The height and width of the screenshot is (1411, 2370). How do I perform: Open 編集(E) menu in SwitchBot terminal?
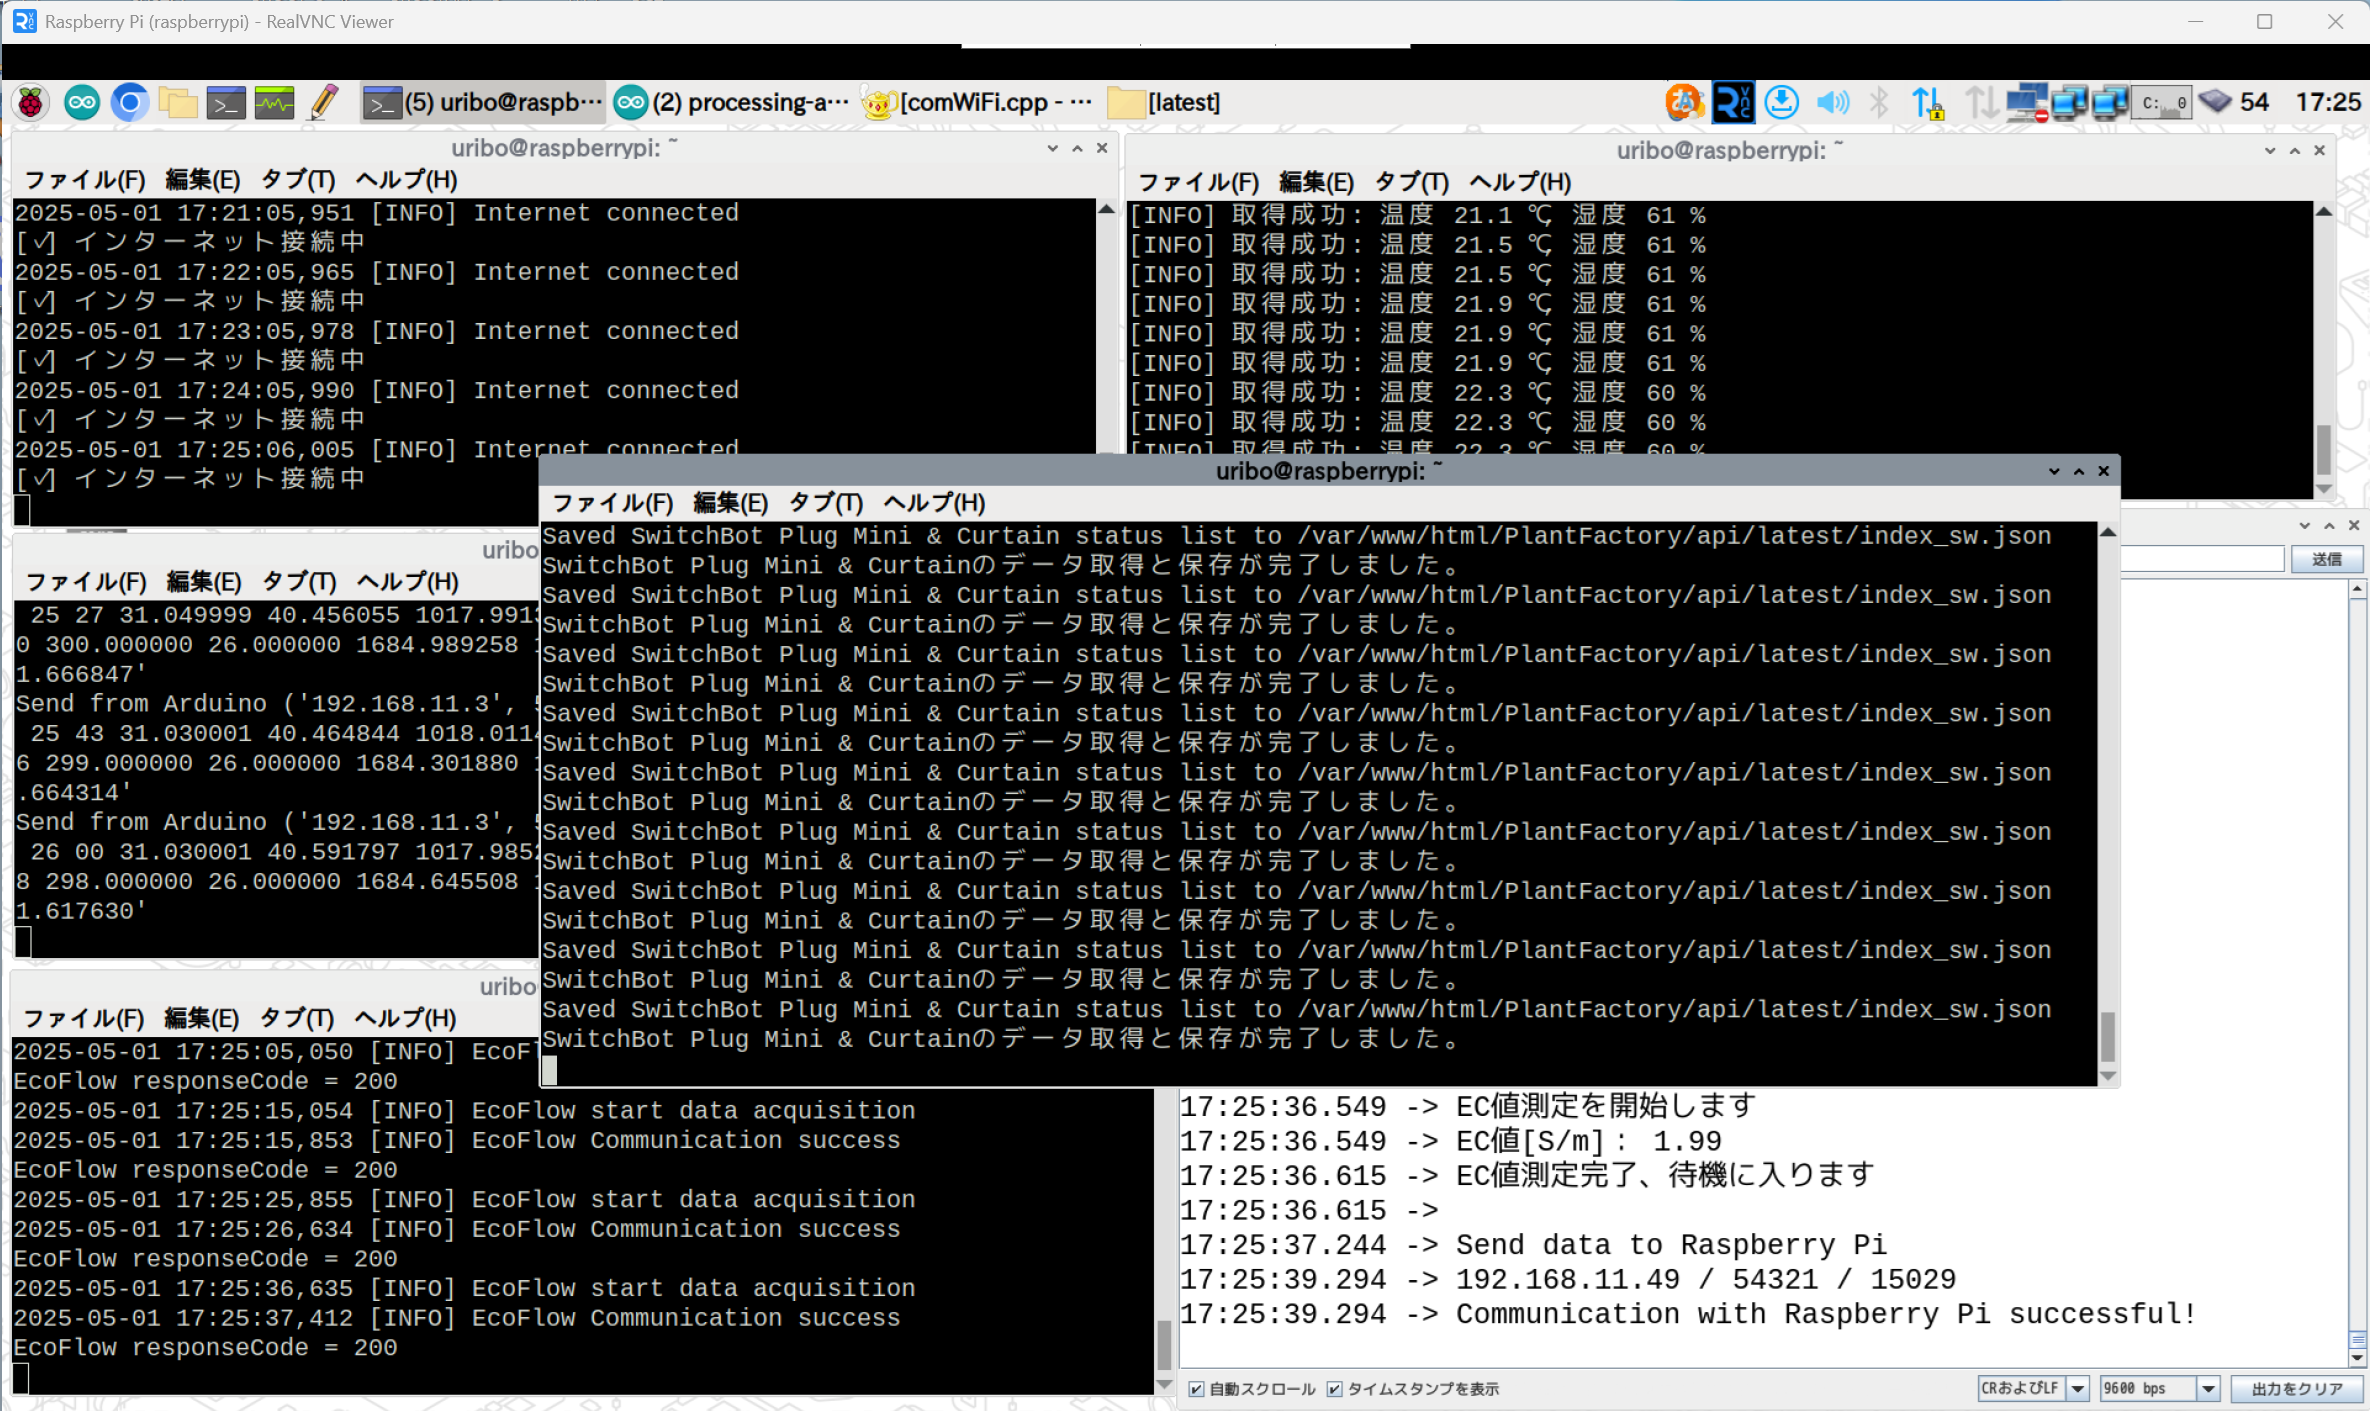point(731,503)
